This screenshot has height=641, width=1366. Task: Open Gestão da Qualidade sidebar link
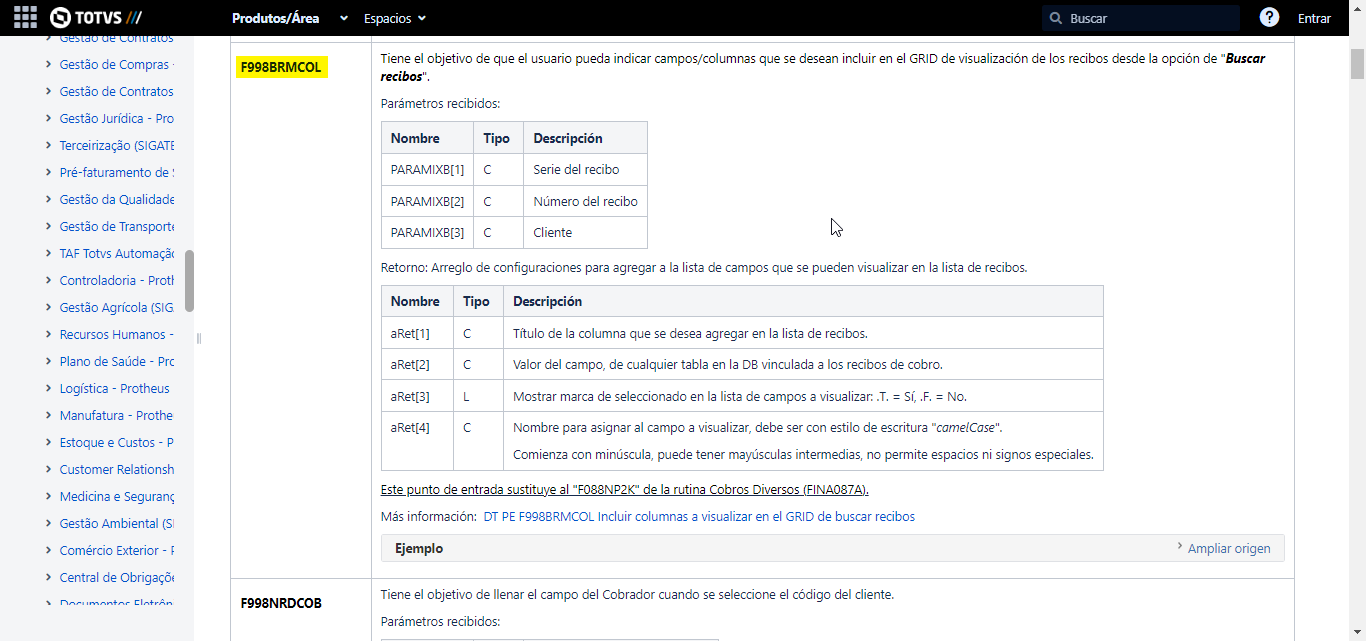click(x=117, y=200)
